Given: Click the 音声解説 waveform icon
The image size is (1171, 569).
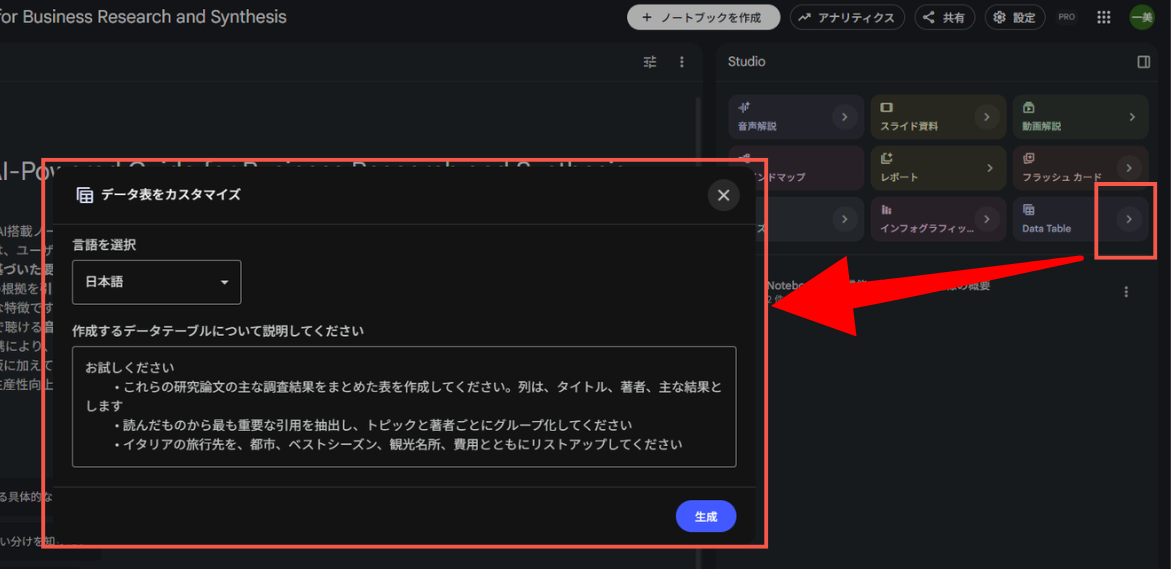Looking at the screenshot, I should [x=743, y=108].
